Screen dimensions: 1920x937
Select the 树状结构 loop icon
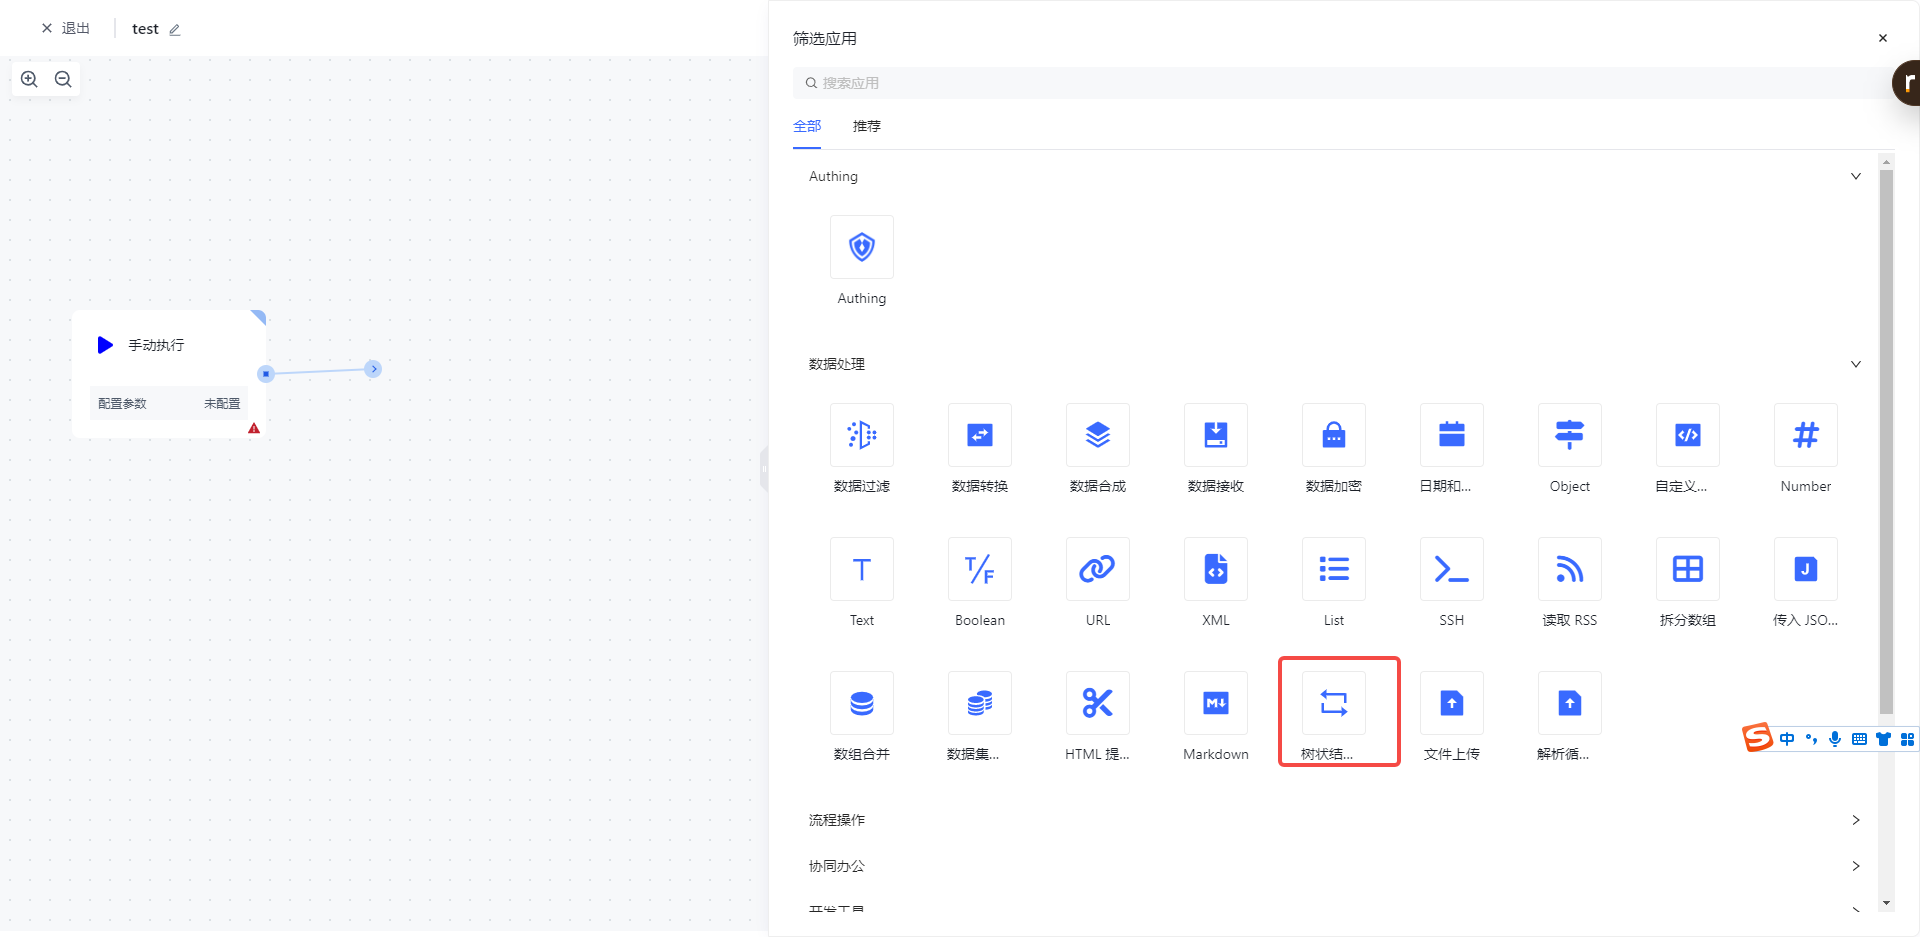coord(1333,703)
